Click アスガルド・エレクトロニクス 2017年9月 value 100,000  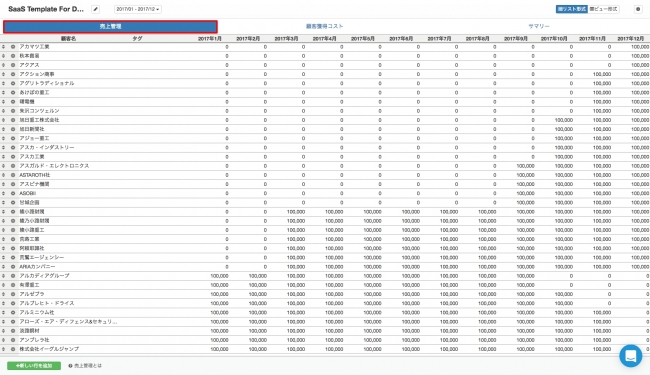click(x=525, y=166)
